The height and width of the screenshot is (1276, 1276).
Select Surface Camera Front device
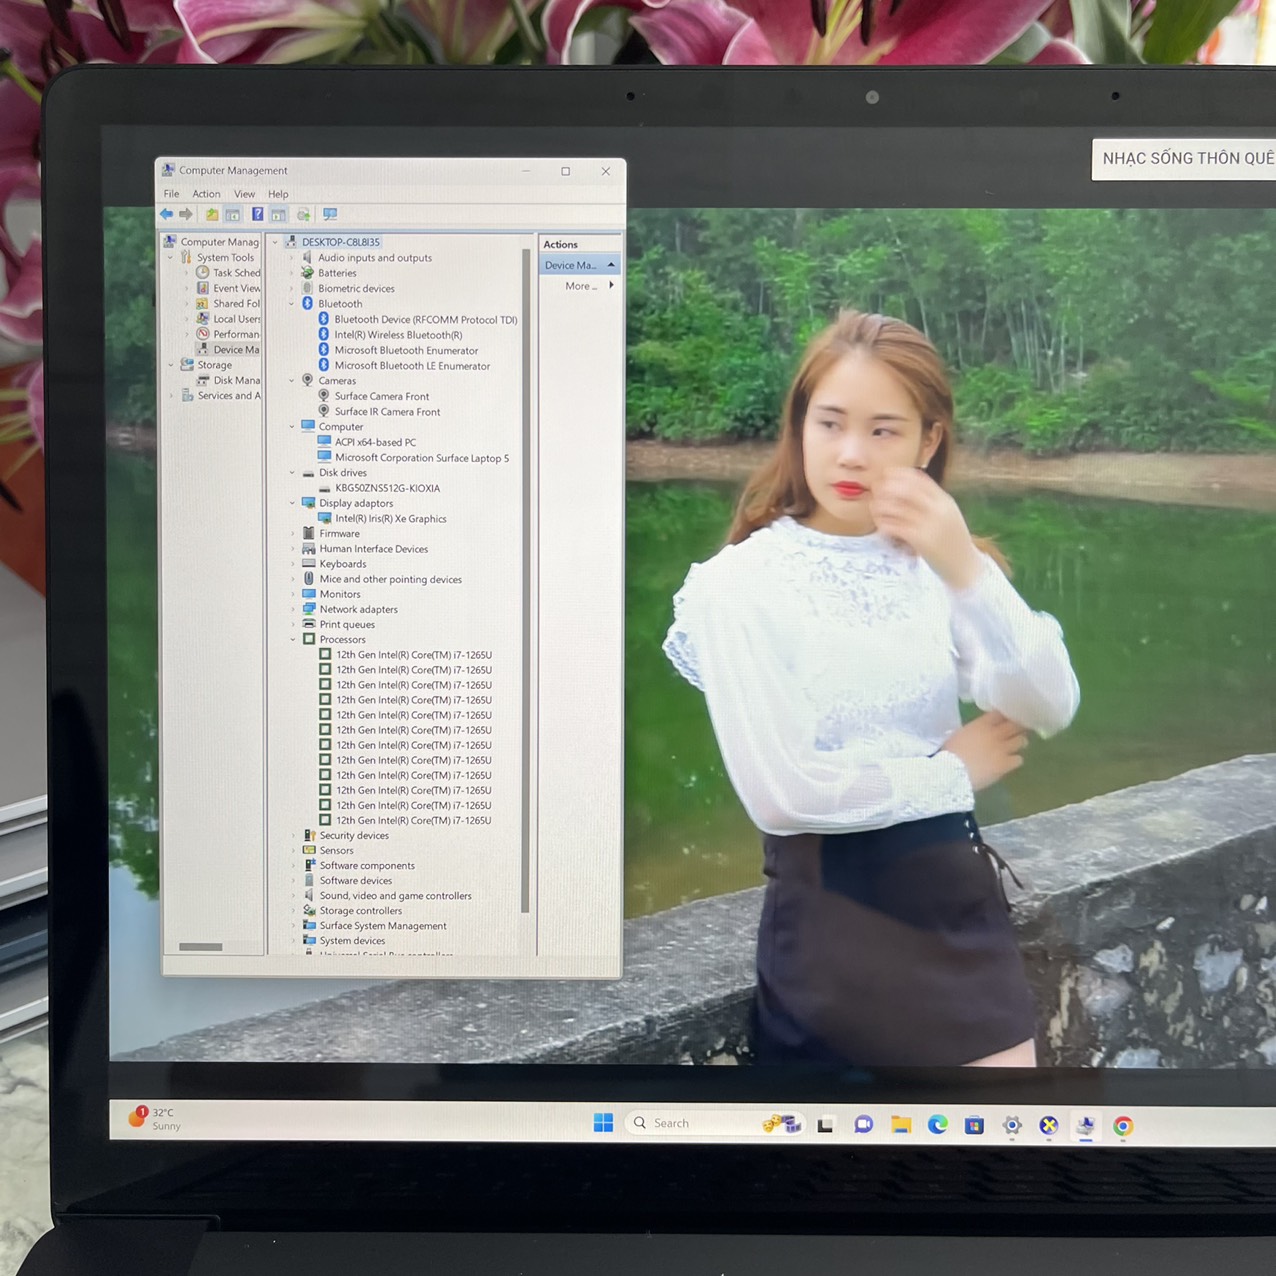coord(381,396)
